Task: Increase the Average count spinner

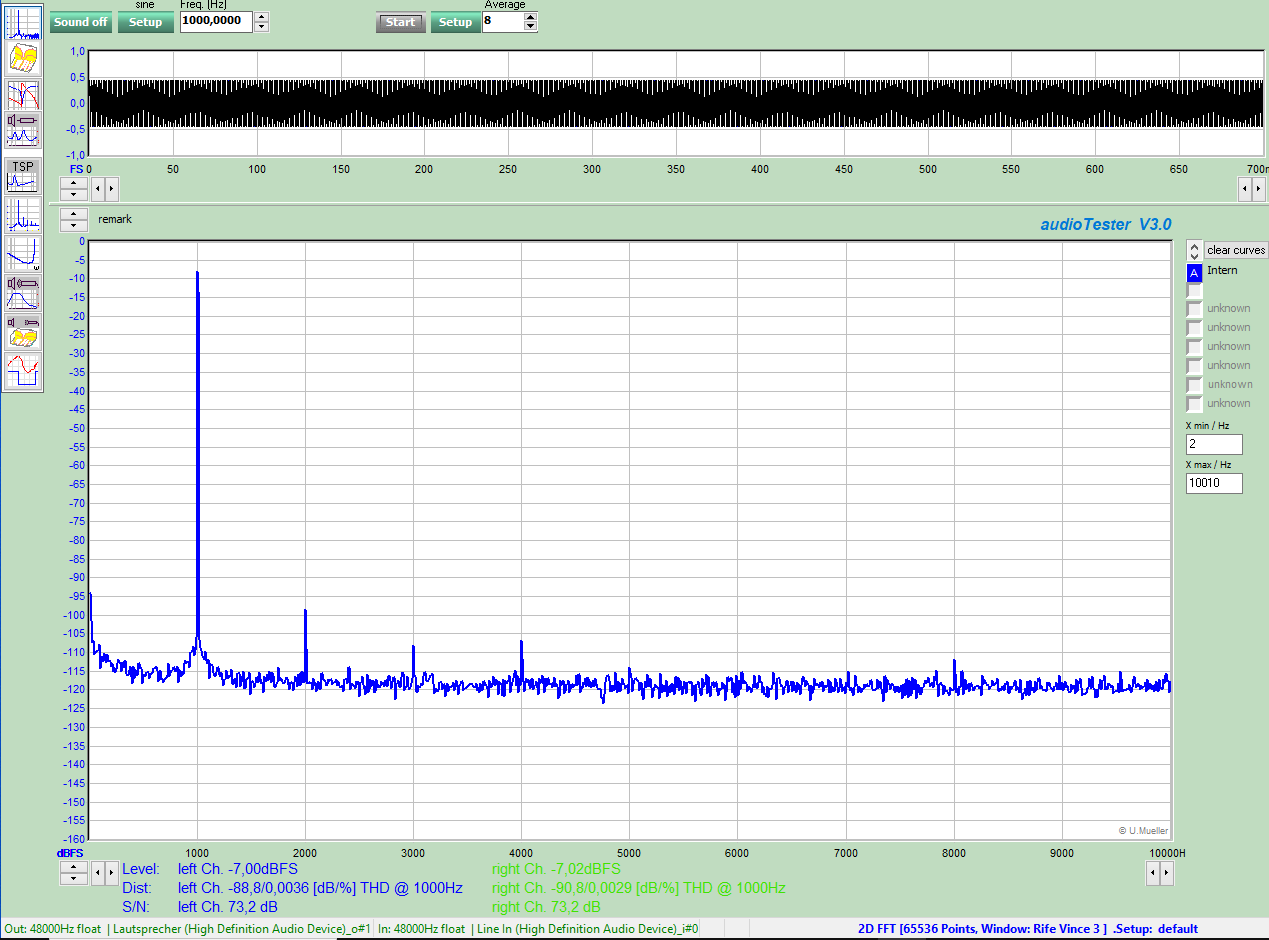Action: tap(530, 17)
